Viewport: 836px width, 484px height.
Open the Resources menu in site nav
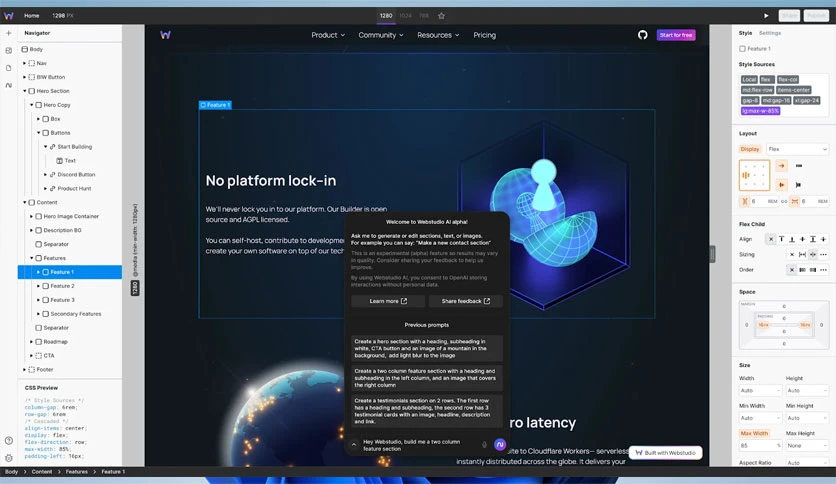click(x=438, y=35)
